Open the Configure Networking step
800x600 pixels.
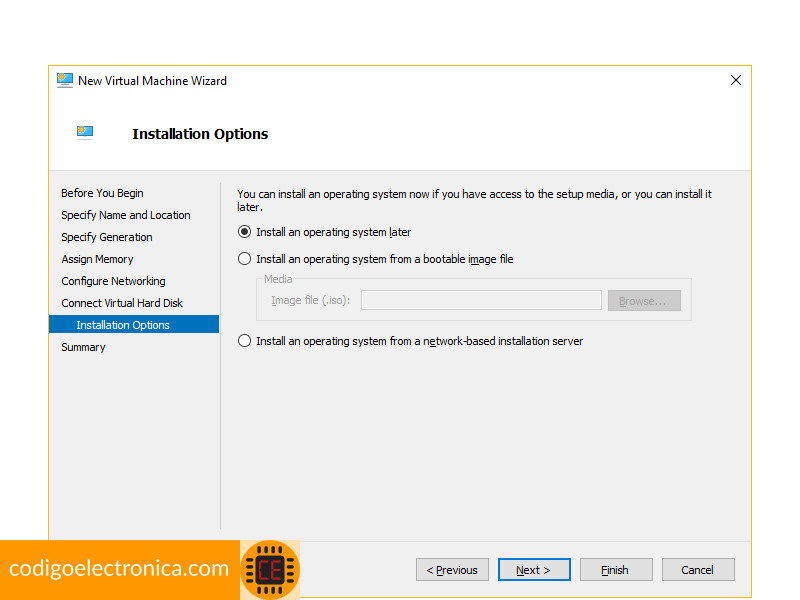click(113, 281)
